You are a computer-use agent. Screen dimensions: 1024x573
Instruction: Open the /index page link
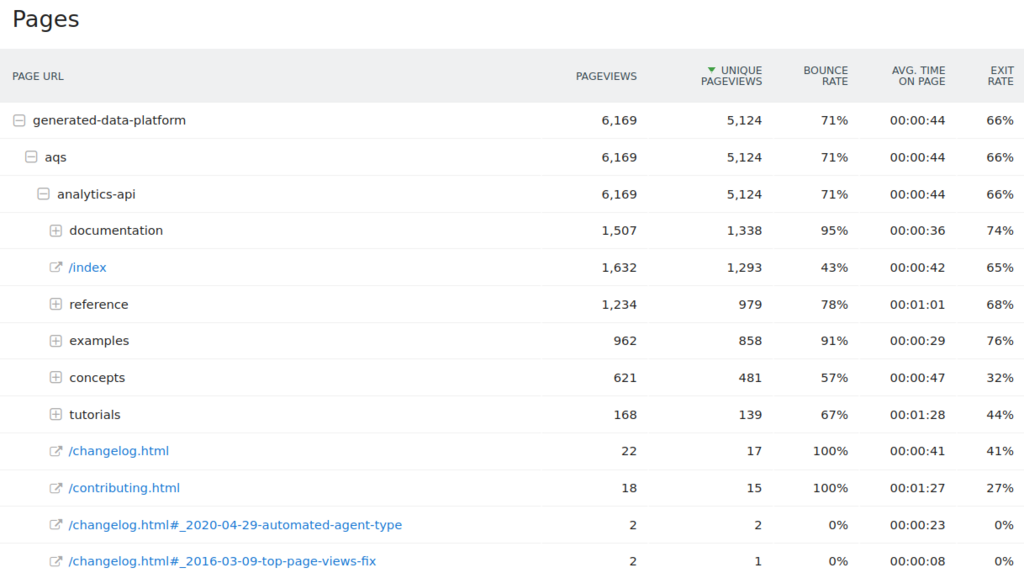88,267
